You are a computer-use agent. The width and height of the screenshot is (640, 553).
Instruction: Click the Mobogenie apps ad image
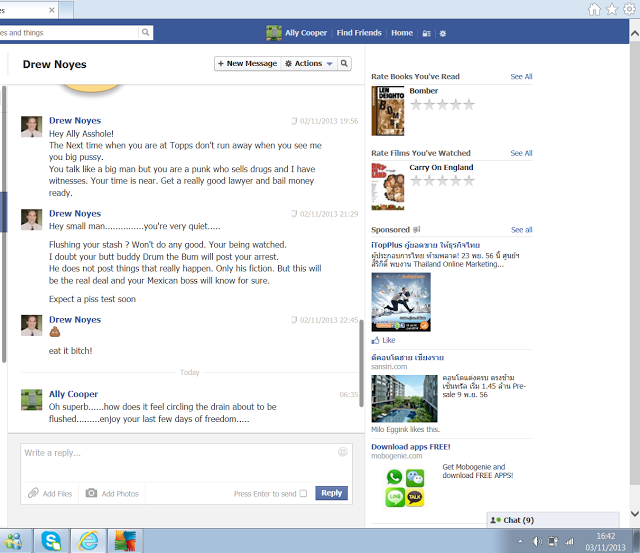405,488
